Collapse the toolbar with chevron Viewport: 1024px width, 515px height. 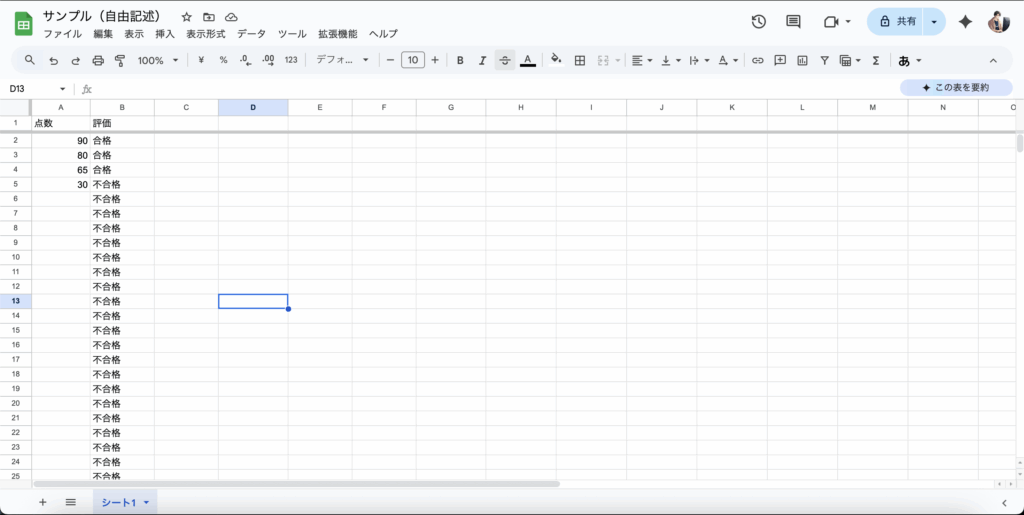tap(993, 61)
